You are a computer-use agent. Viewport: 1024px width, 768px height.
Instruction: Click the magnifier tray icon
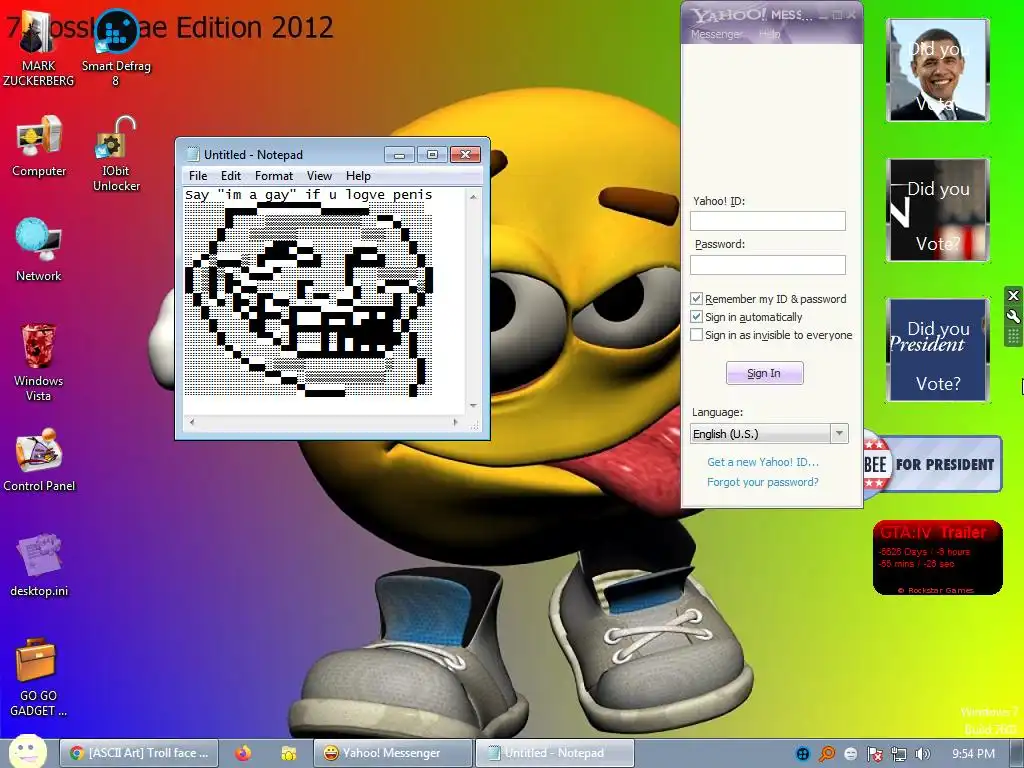(x=827, y=754)
